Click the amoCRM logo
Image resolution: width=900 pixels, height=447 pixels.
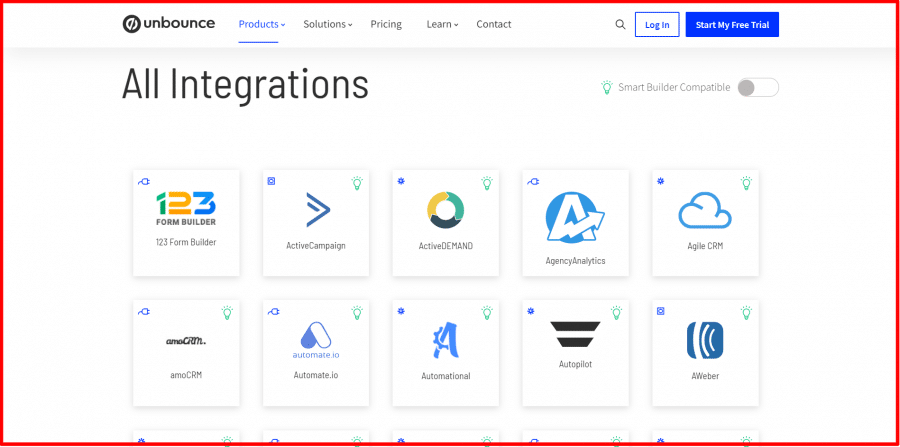coord(186,341)
